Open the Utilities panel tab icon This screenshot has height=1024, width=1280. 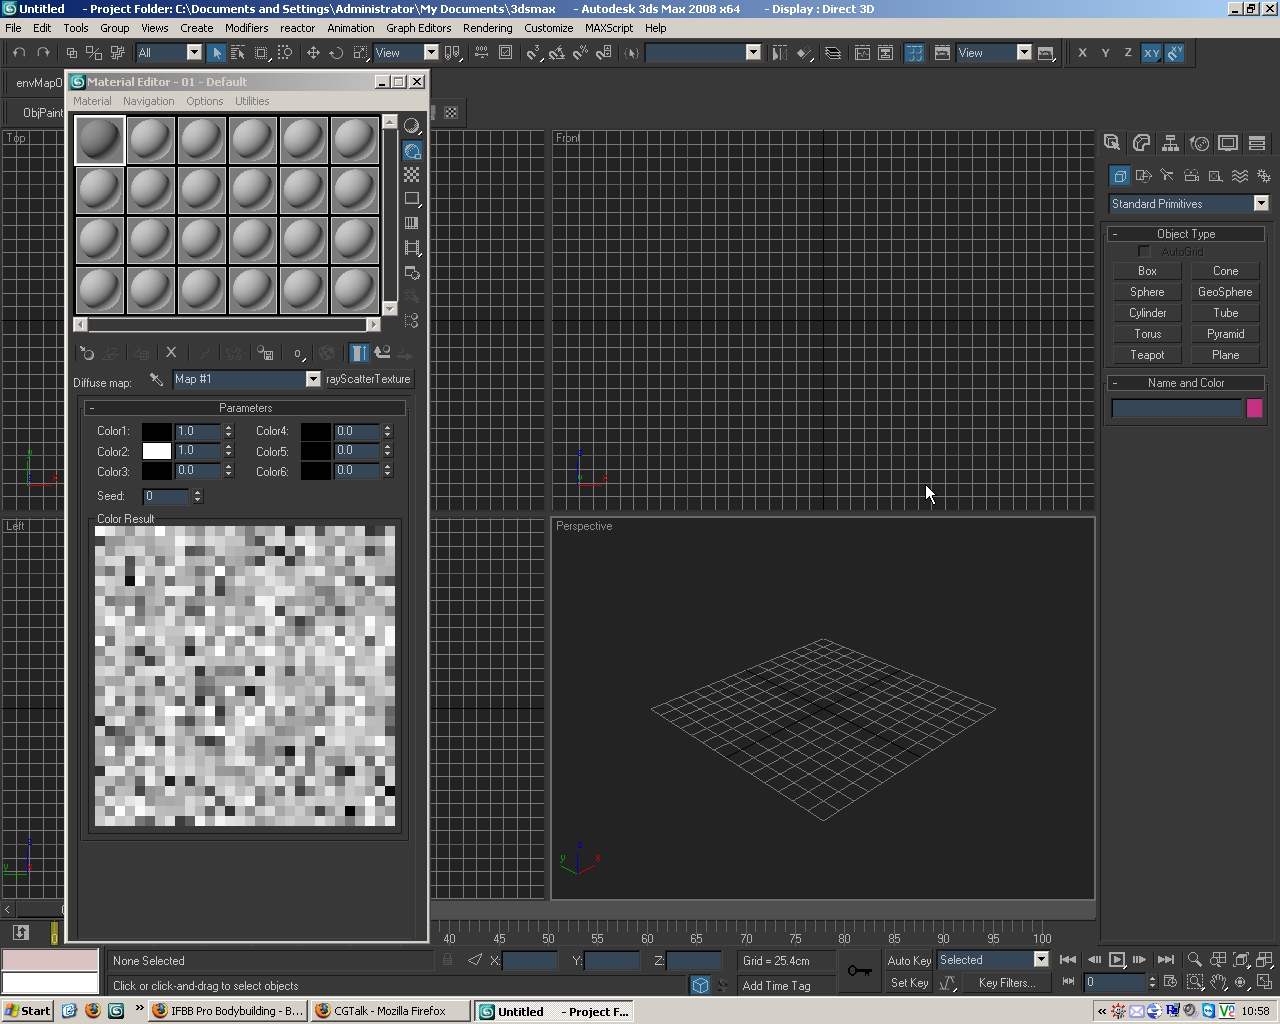pyautogui.click(x=1257, y=143)
